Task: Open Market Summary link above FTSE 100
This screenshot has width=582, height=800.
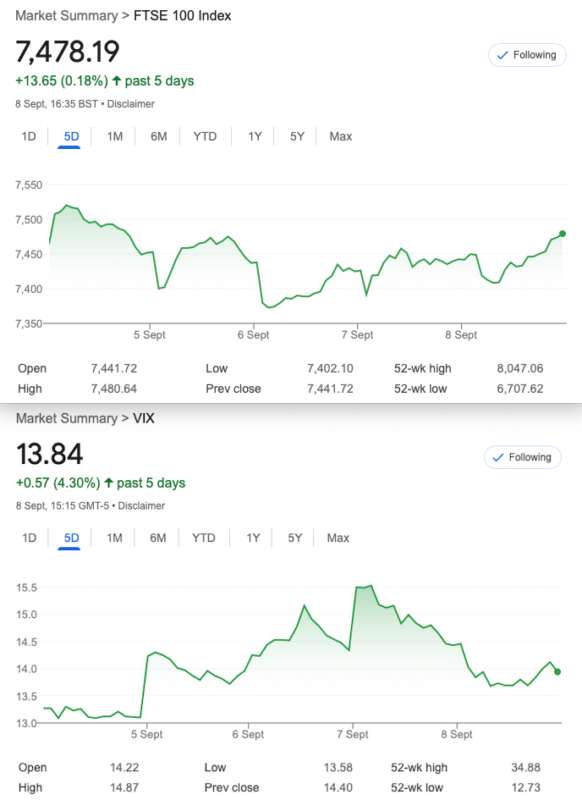Action: pos(66,16)
